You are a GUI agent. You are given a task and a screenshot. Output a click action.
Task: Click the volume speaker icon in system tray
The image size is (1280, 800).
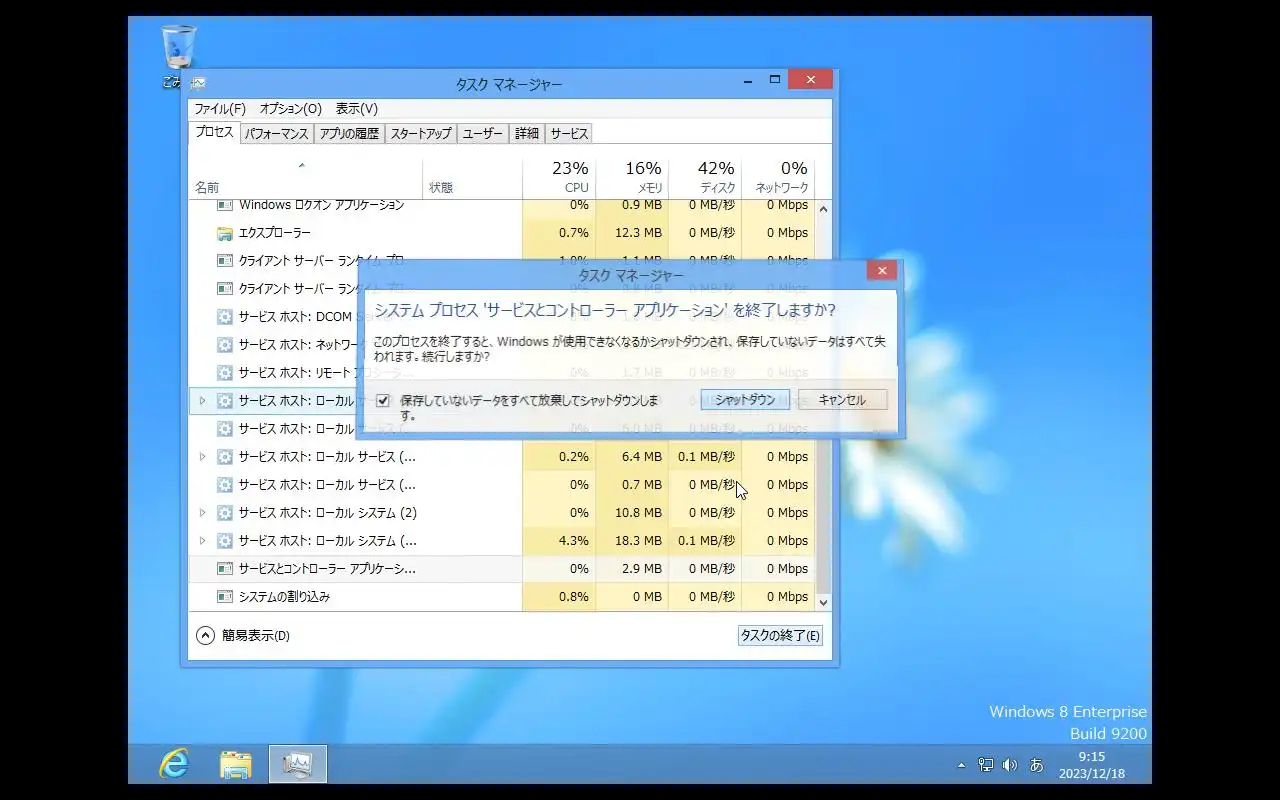click(x=1010, y=765)
